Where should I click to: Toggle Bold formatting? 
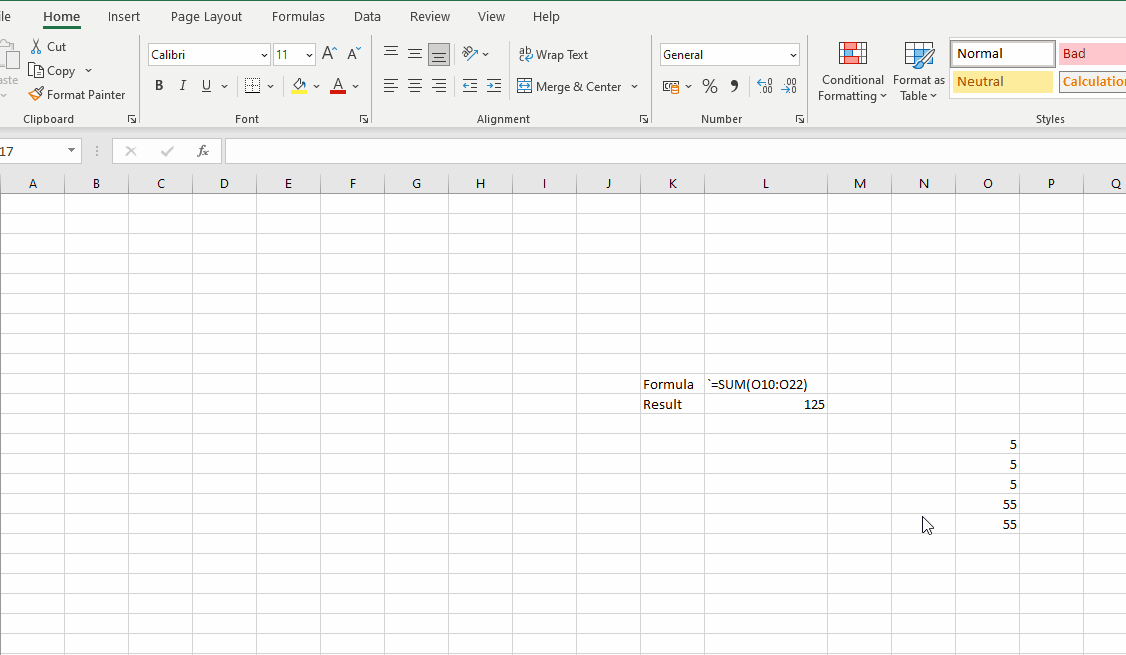click(x=159, y=87)
